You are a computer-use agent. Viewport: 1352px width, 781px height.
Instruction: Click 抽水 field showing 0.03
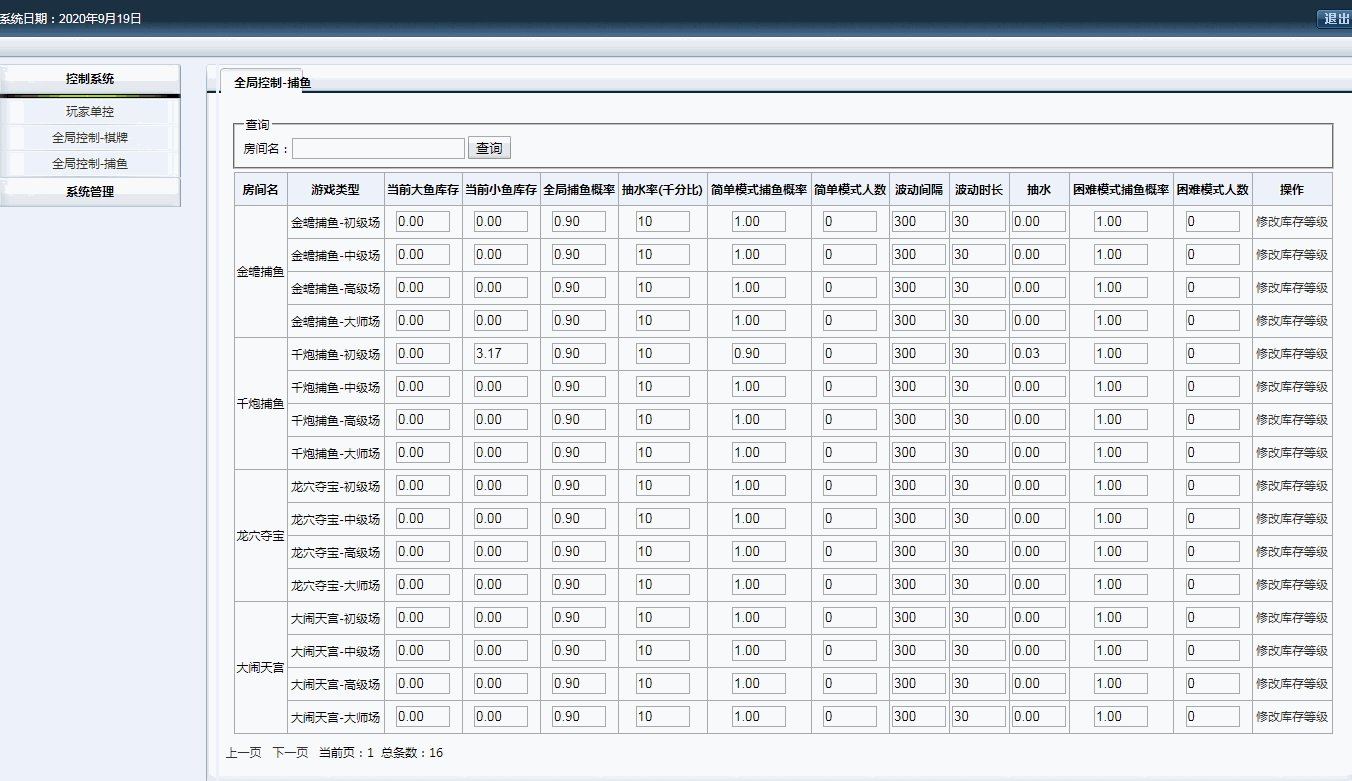pyautogui.click(x=1037, y=354)
